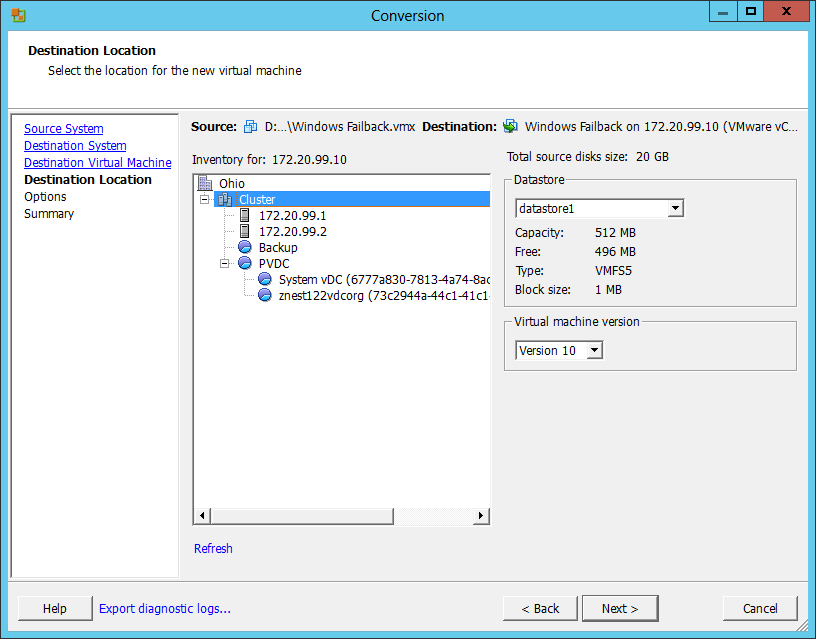
Task: Select the Cluster tree row
Action: (352, 199)
